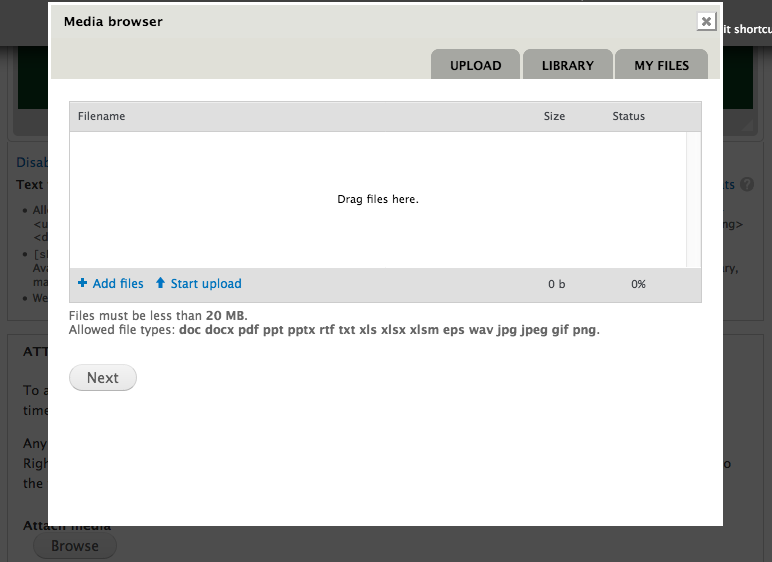Viewport: 772px width, 562px height.
Task: Click the plus icon beside Add files
Action: tap(82, 284)
